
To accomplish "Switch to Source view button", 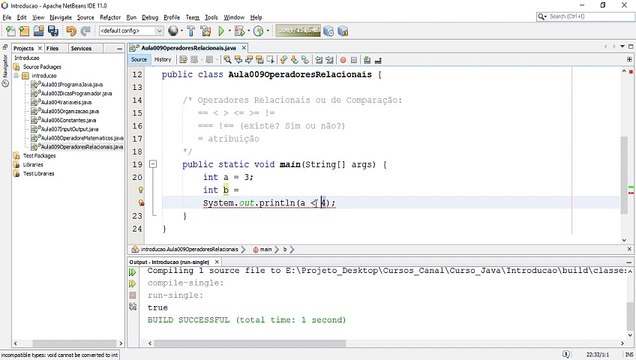I will pyautogui.click(x=139, y=60).
